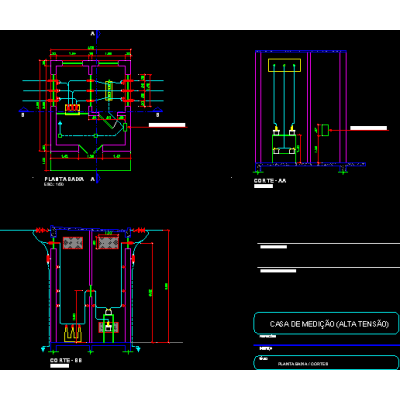Select the yellow three-bushing equipment in Corte BB
Screen dimensions: 400x400
(73, 334)
